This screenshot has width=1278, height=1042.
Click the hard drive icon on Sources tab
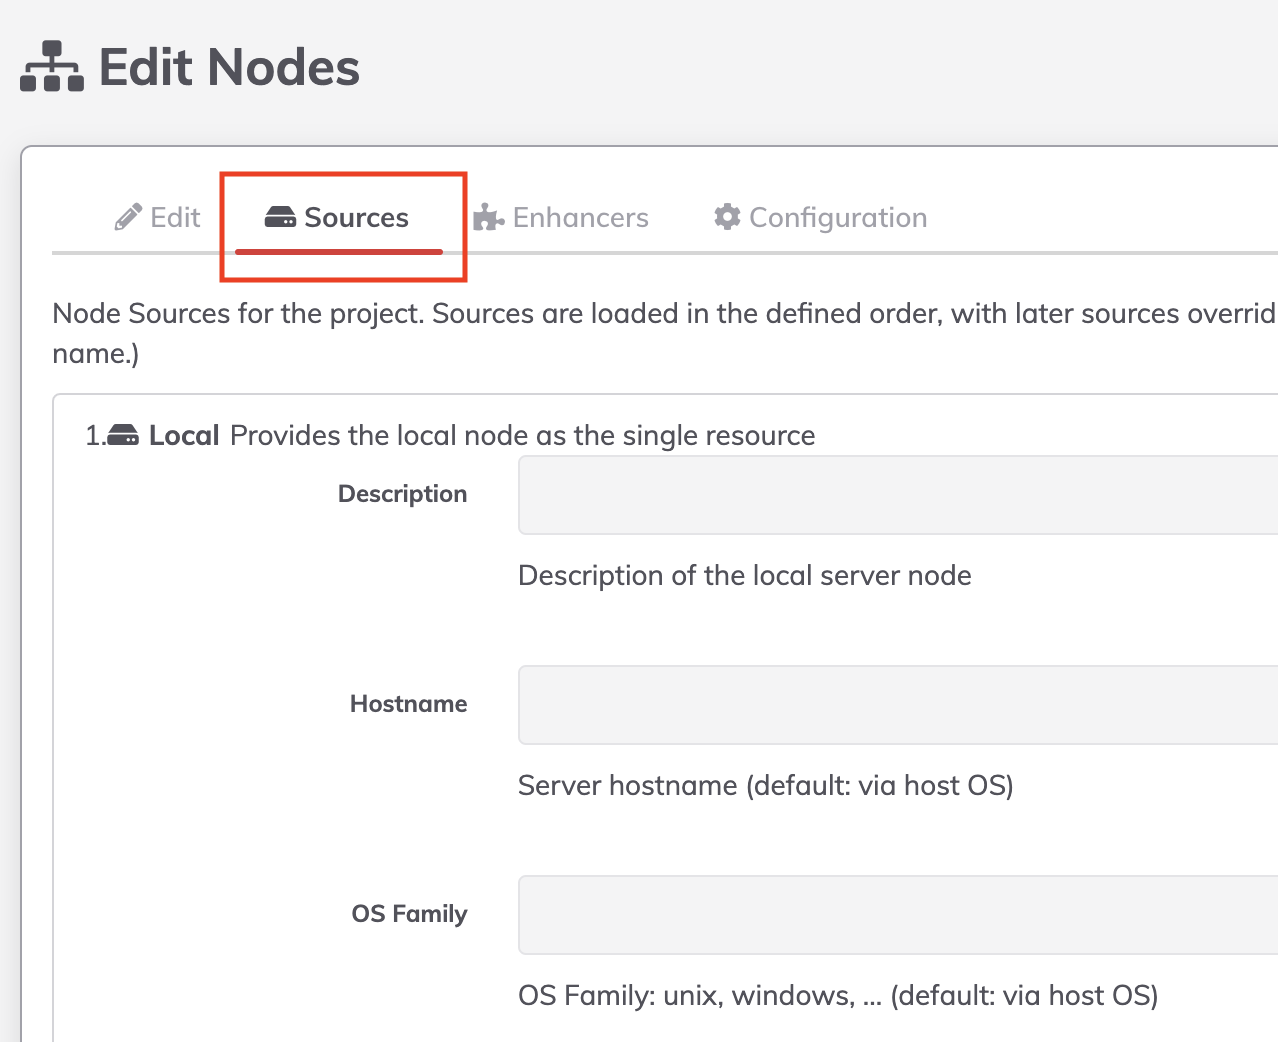[280, 217]
